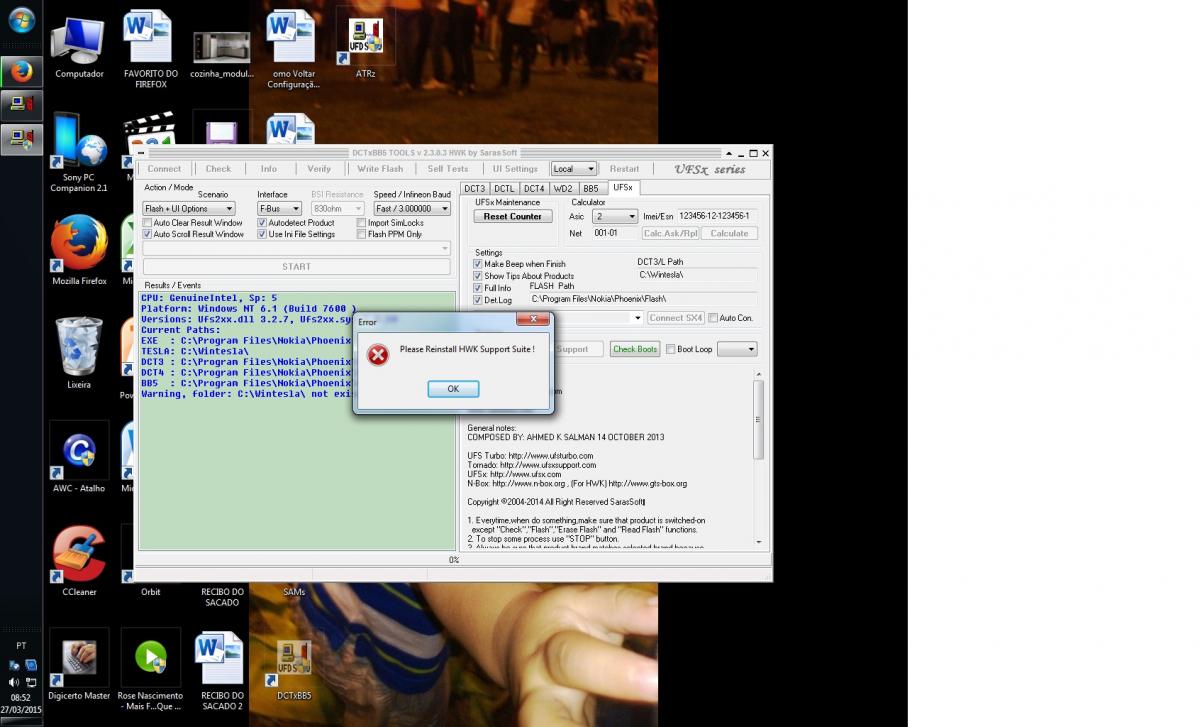Switch to the DCT4 tab

(x=534, y=188)
